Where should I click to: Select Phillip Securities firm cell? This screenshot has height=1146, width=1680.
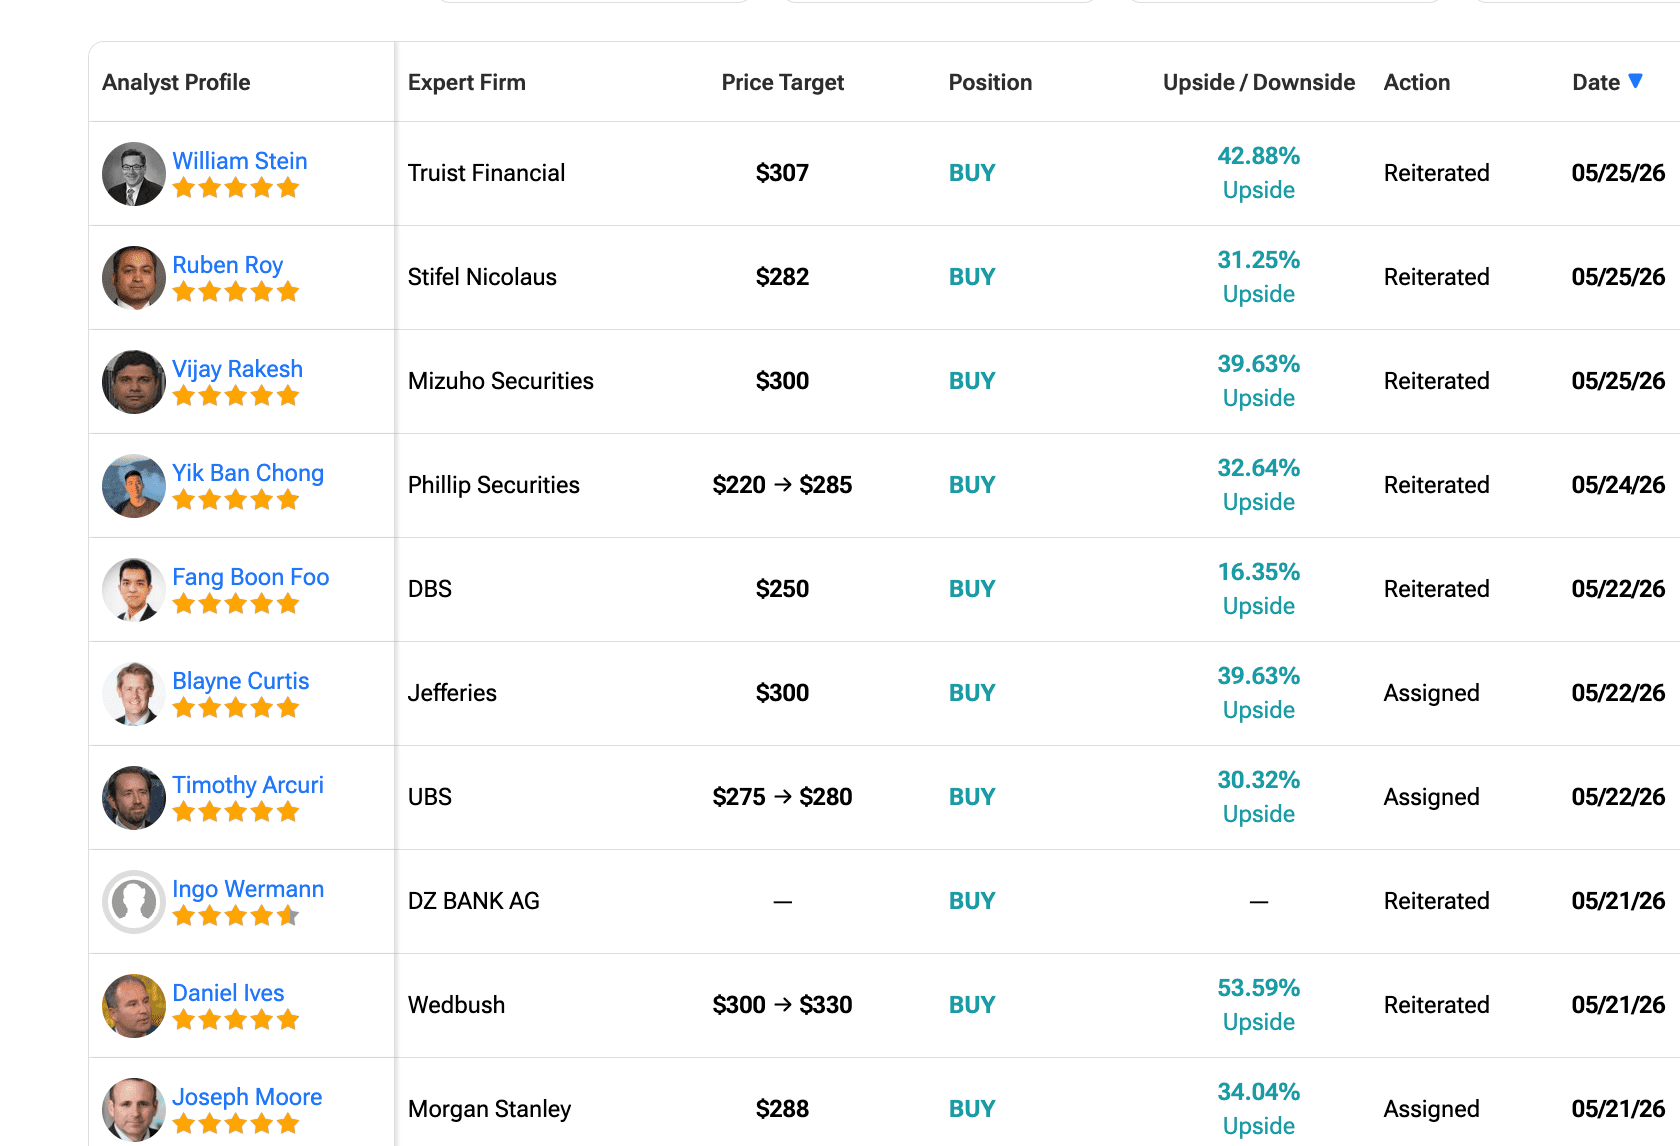(x=494, y=485)
